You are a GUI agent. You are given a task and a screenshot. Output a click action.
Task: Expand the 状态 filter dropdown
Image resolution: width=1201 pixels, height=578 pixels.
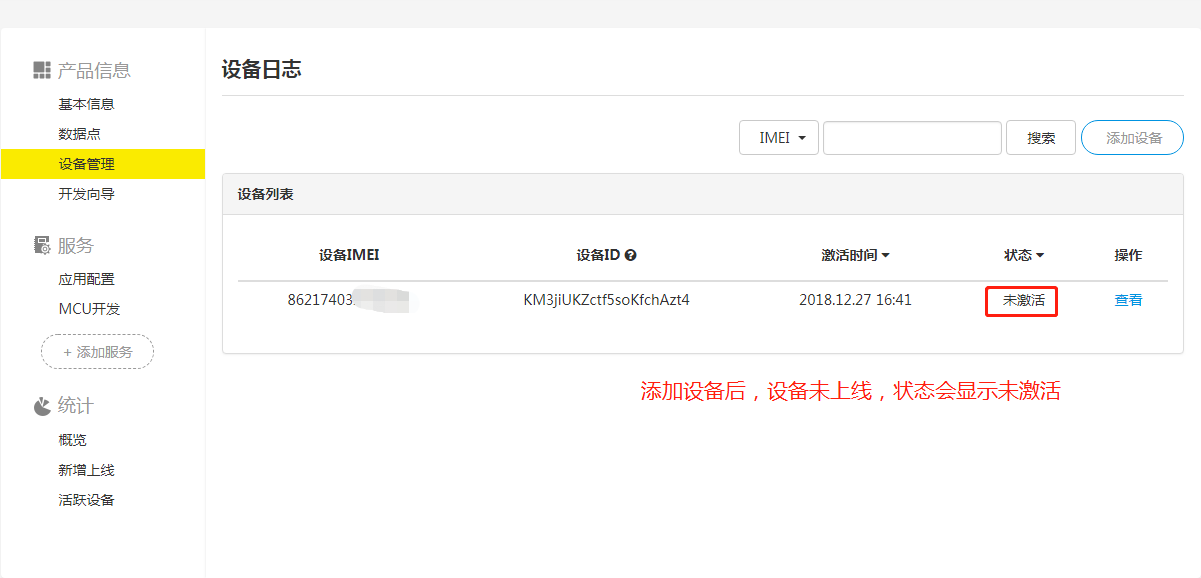point(1040,256)
